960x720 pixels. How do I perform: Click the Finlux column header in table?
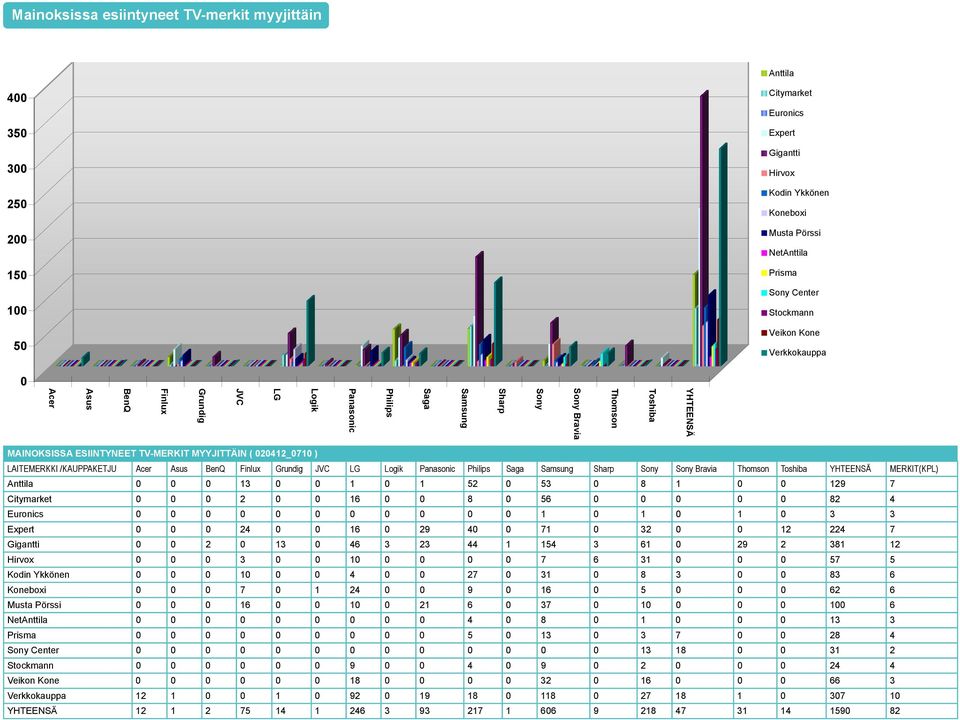coord(250,469)
